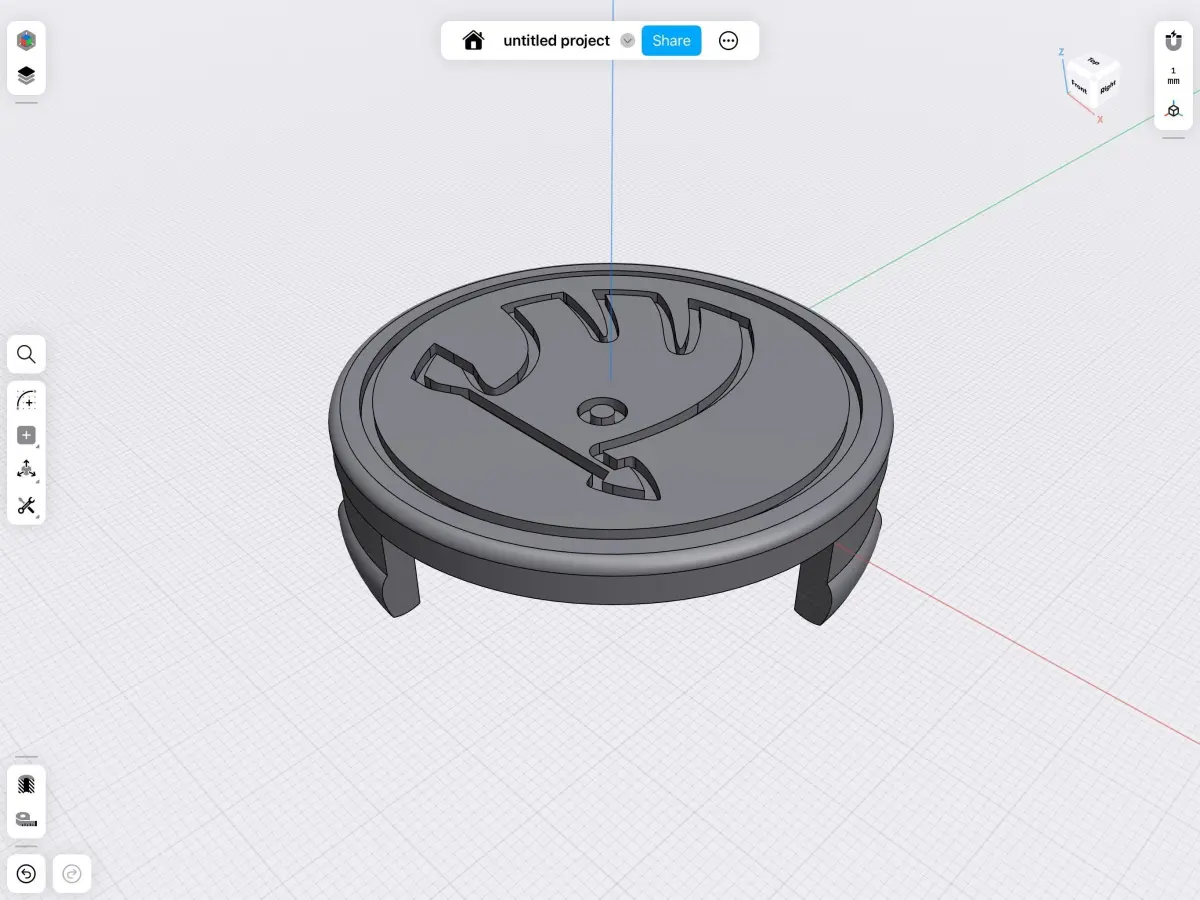The width and height of the screenshot is (1200, 900).
Task: Click the Front face of view cube
Action: 1079,87
